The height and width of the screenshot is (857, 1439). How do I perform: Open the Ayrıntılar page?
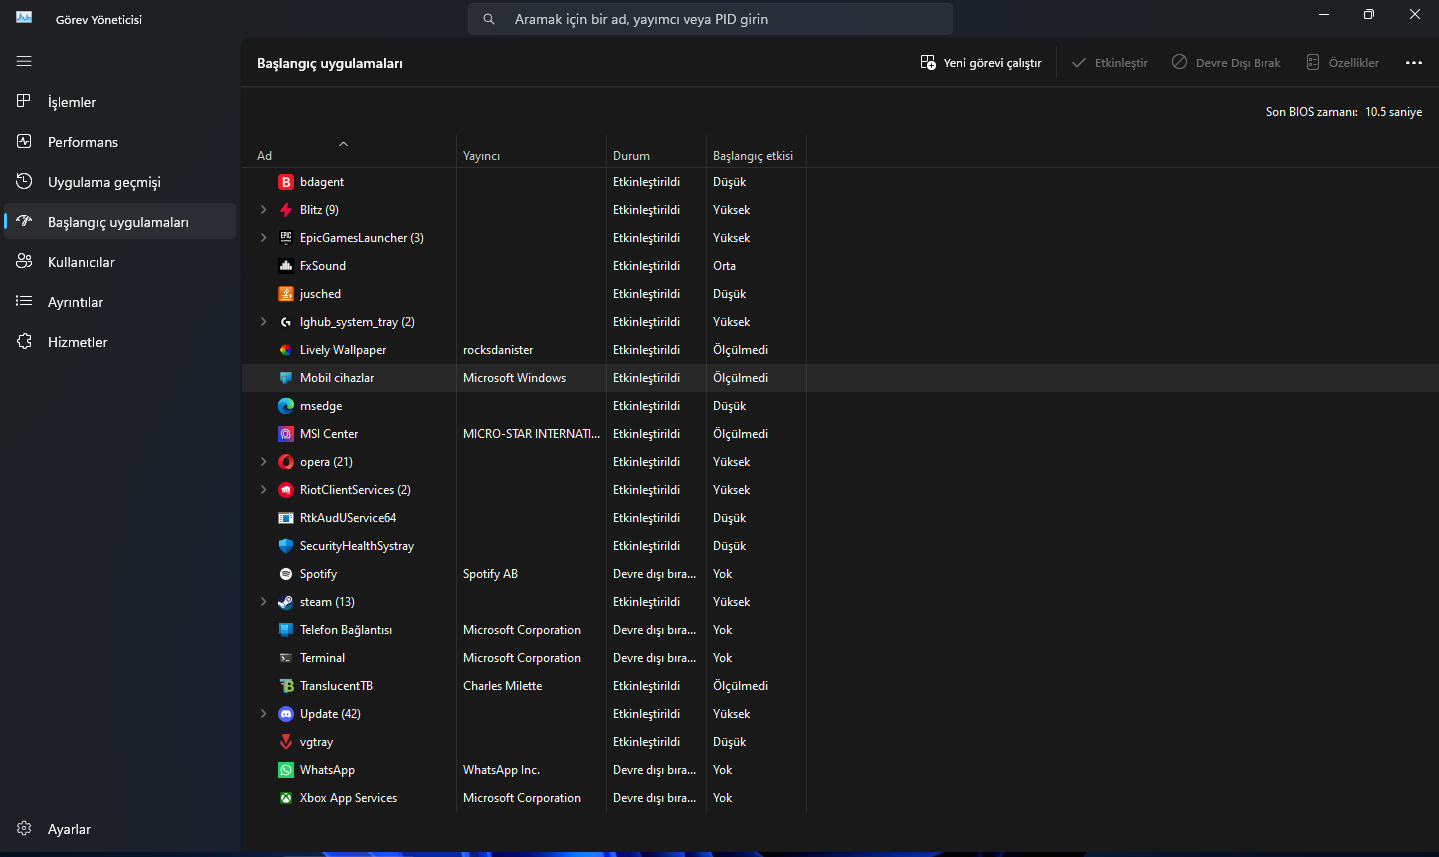point(120,302)
